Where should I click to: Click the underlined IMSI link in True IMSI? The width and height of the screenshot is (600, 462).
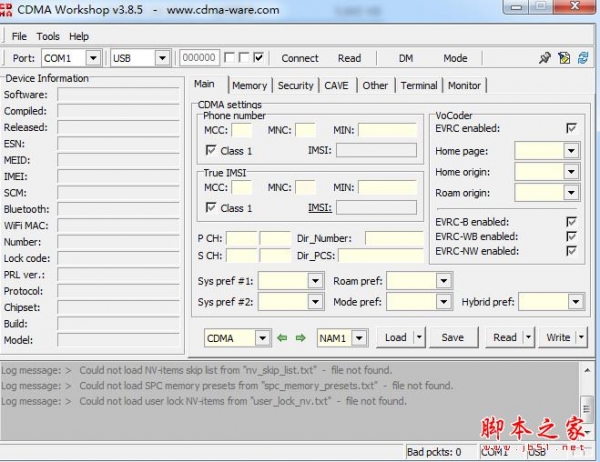click(320, 208)
